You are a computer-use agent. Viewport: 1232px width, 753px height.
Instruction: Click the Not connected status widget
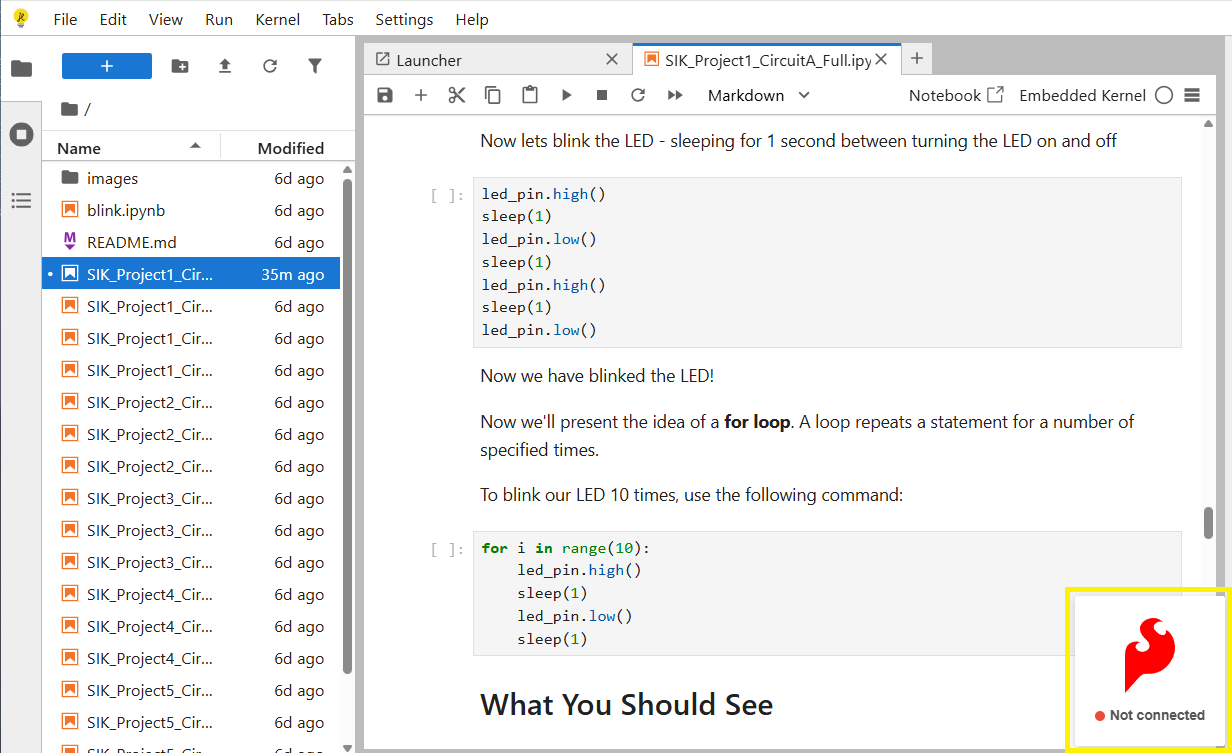click(x=1148, y=670)
